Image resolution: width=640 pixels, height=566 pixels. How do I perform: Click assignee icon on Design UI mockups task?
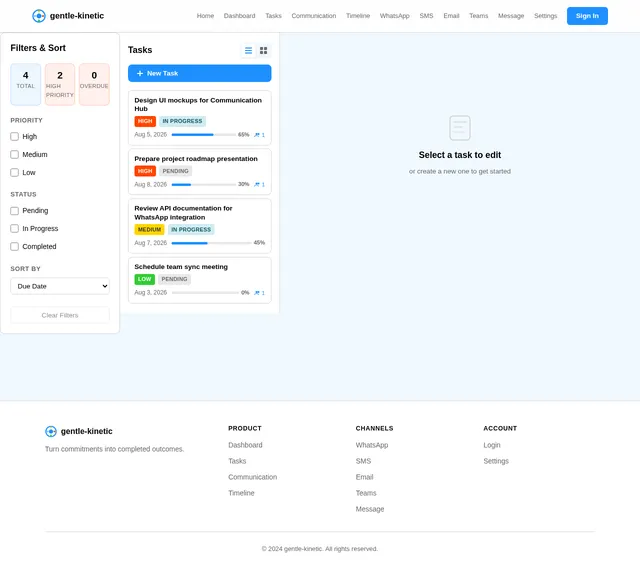259,135
